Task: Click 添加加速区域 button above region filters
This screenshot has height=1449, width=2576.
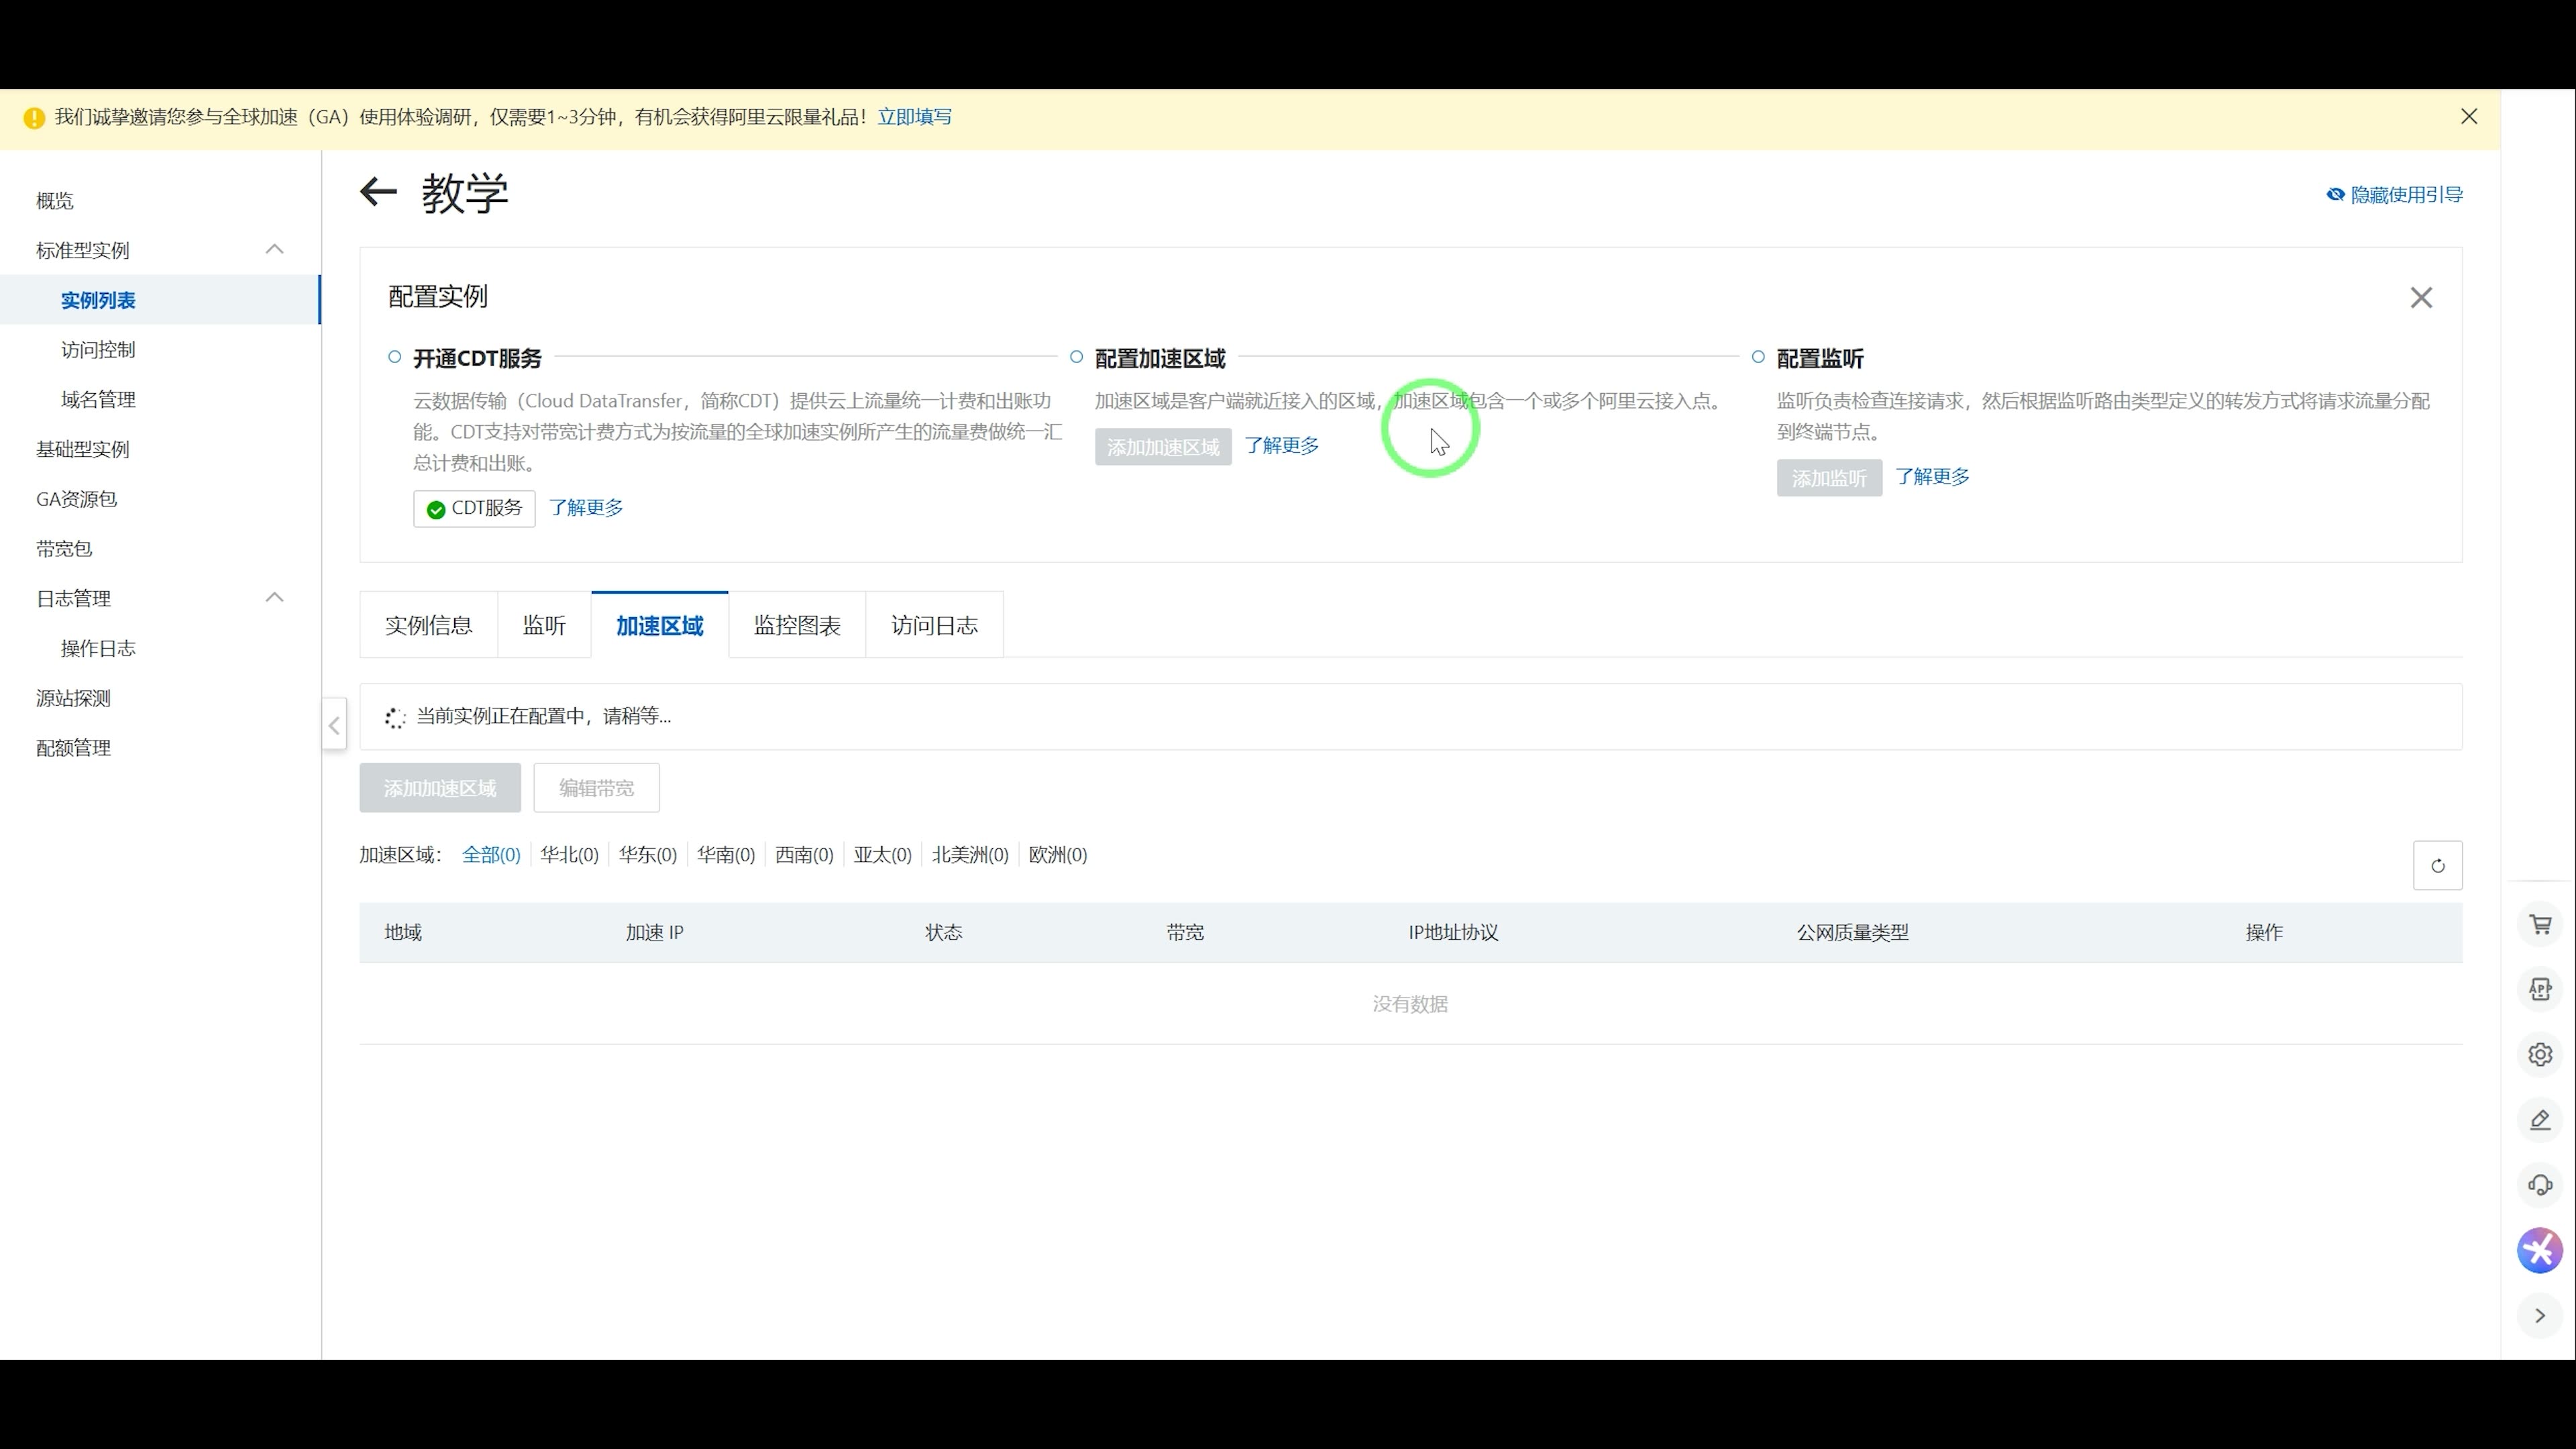Action: click(x=440, y=788)
